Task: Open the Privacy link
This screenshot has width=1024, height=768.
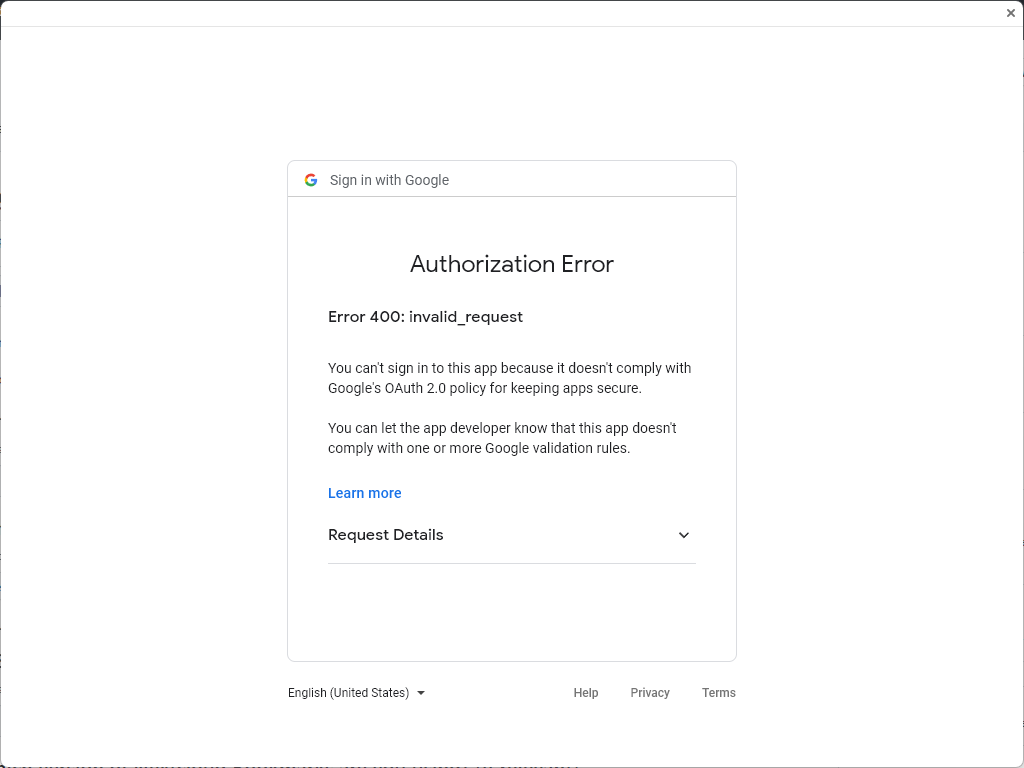Action: coord(650,693)
